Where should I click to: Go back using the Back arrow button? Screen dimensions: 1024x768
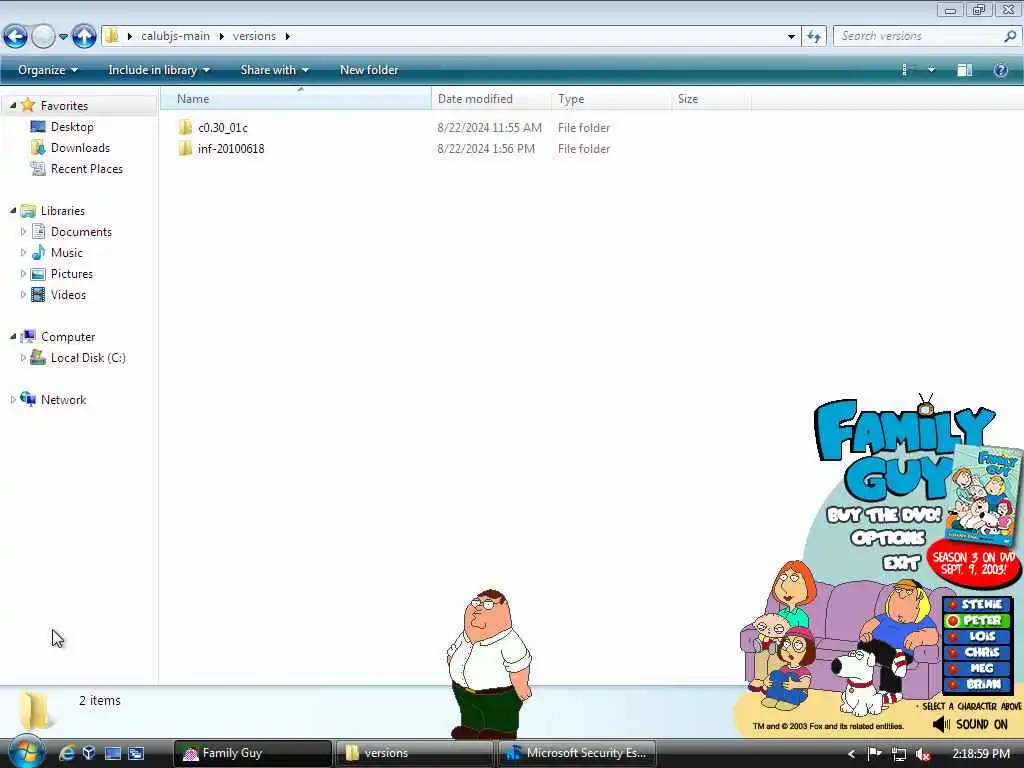tap(16, 36)
